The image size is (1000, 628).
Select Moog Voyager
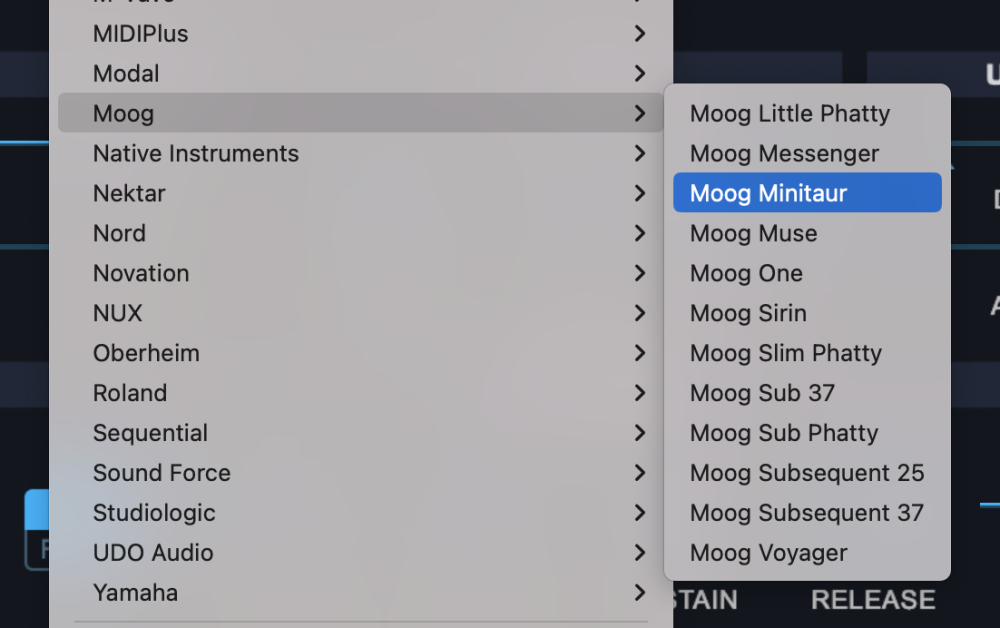[768, 553]
